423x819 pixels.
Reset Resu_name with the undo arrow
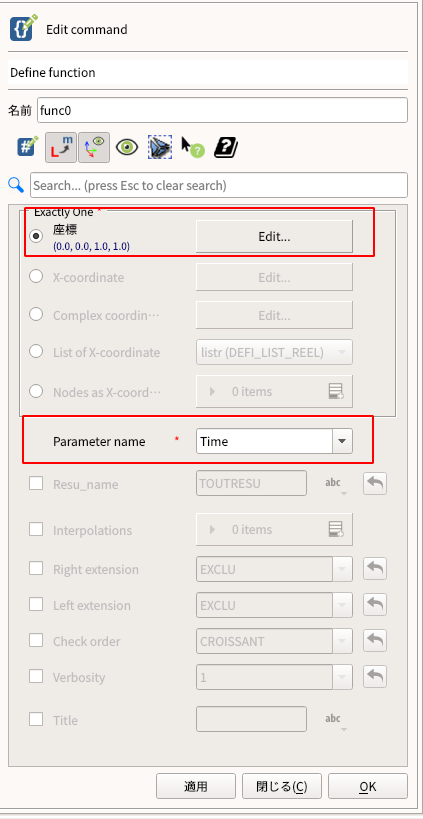[375, 484]
